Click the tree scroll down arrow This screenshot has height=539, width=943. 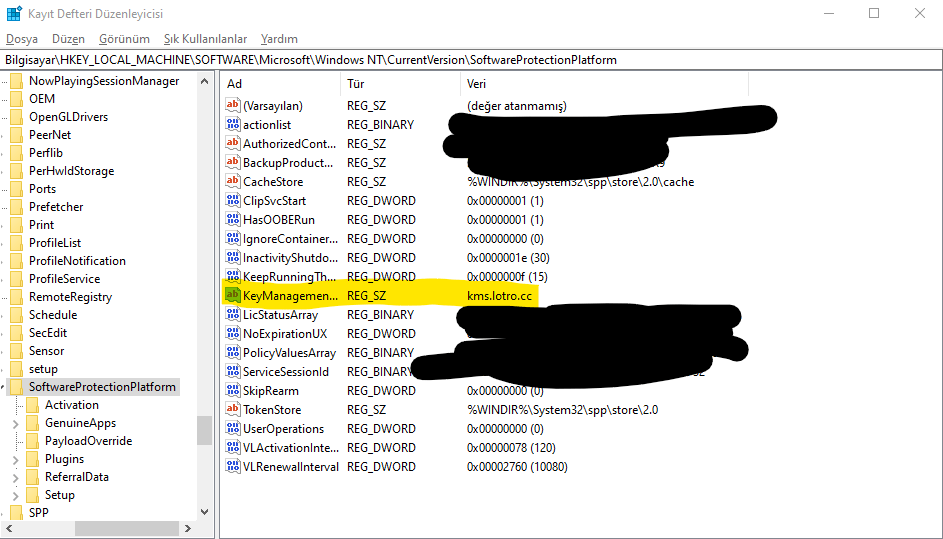pos(204,513)
